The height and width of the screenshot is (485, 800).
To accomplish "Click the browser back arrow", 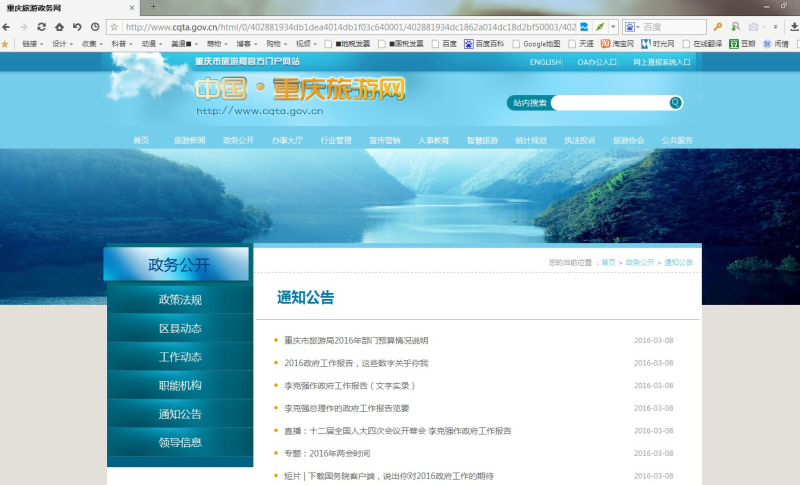I will tap(8, 26).
